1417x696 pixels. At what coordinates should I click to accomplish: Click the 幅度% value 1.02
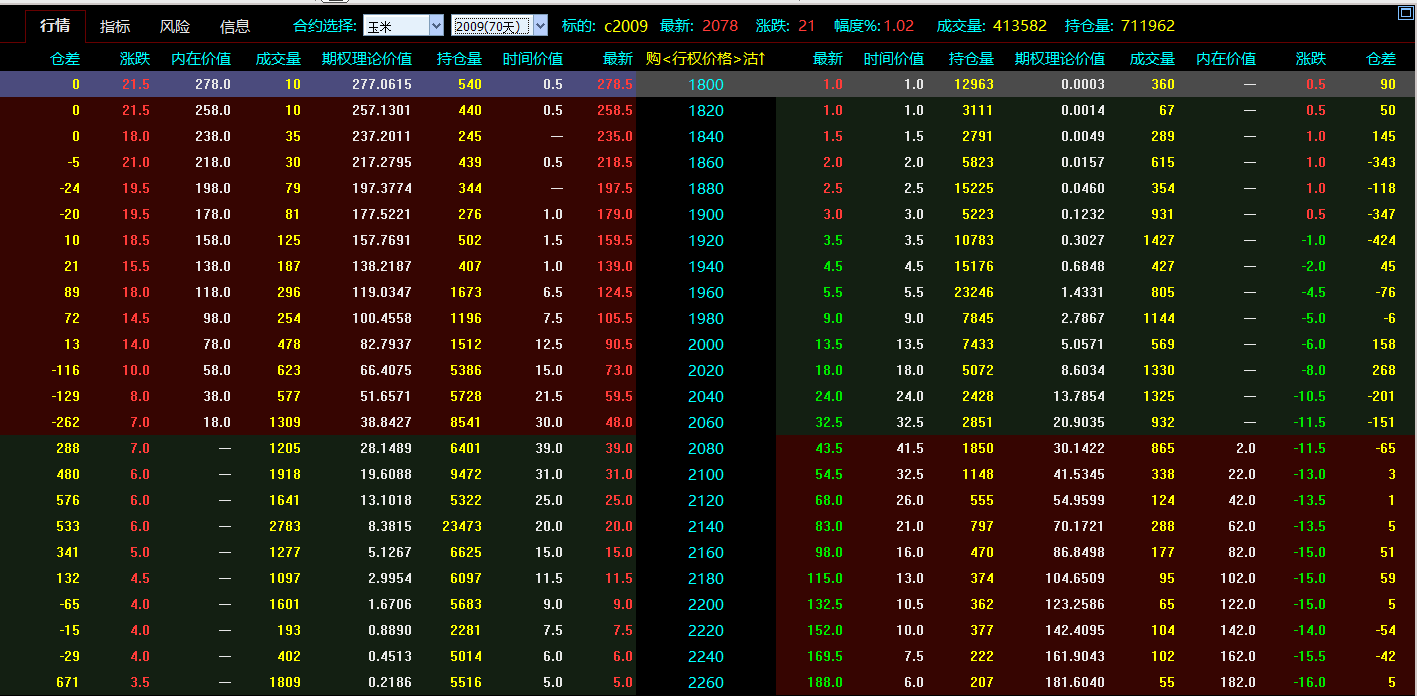(898, 26)
